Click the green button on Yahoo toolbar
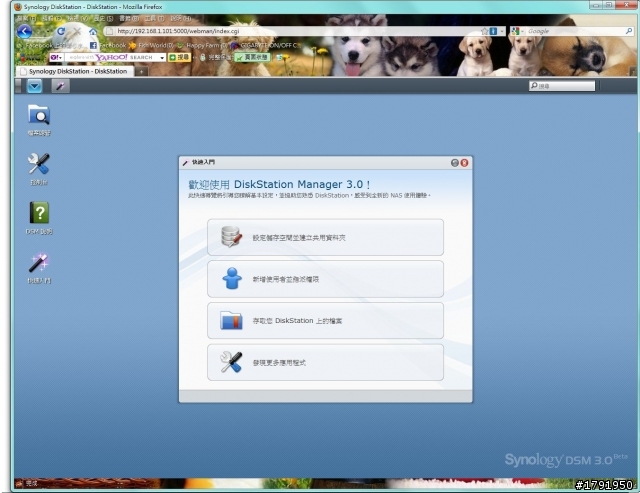 [252, 58]
